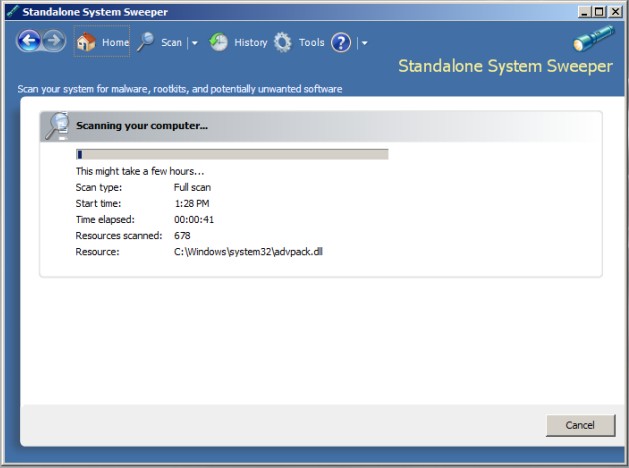Select resources scanned count '678'

(182, 236)
